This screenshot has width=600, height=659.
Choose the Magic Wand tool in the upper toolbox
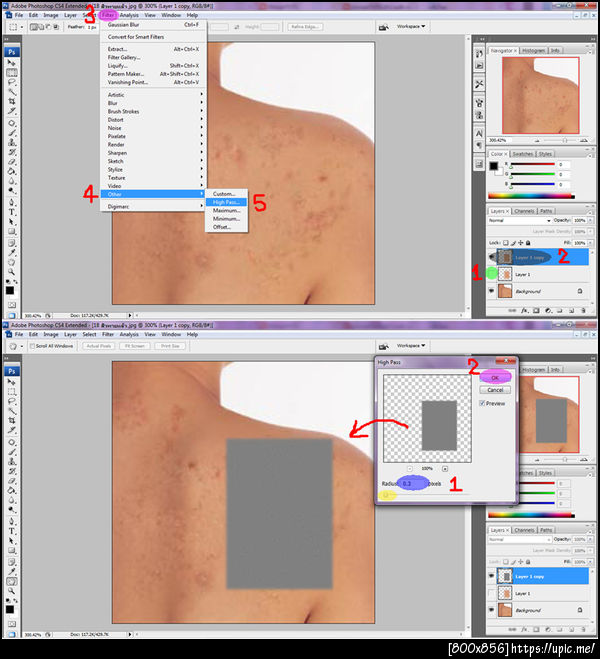pyautogui.click(x=11, y=92)
